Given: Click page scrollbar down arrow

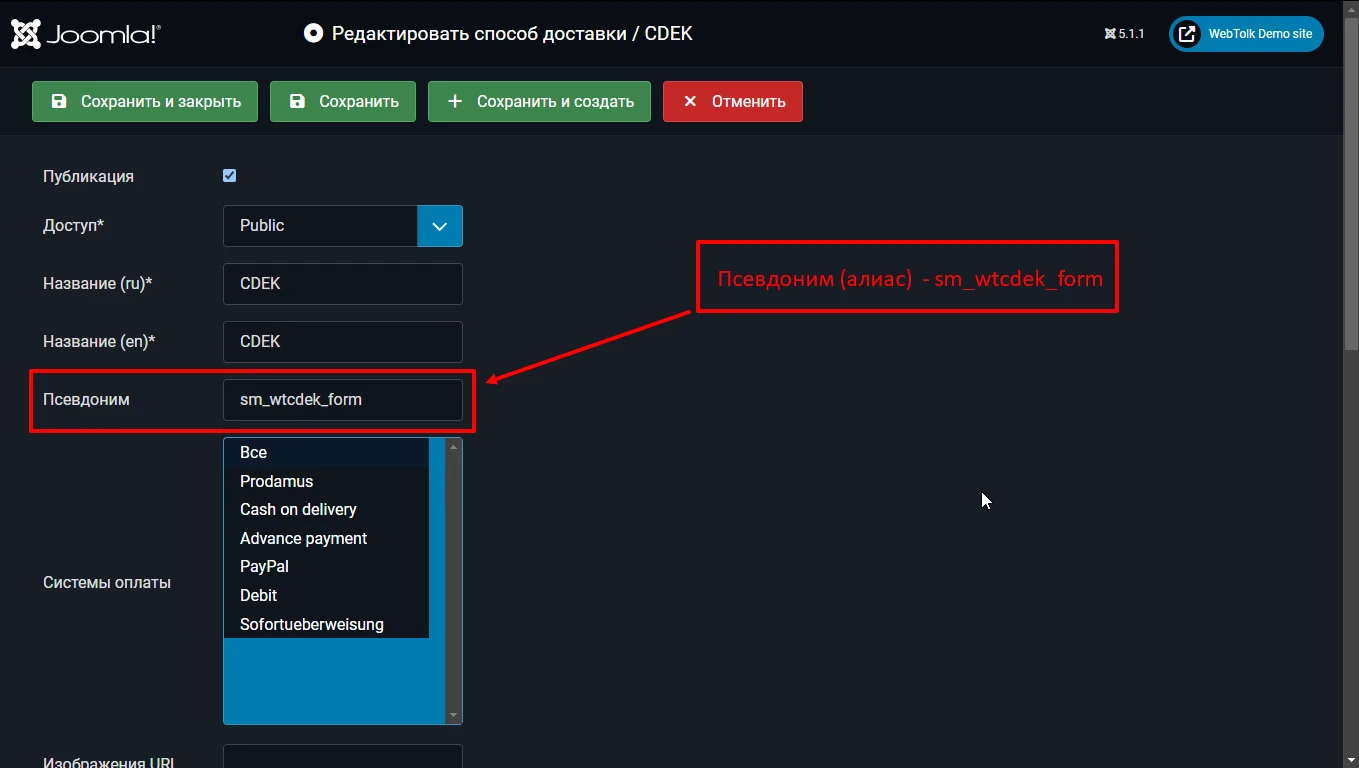Looking at the screenshot, I should click(1351, 760).
